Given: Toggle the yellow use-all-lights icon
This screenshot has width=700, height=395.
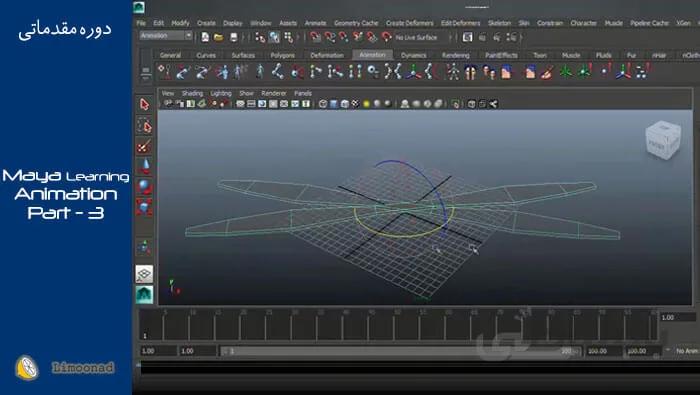Looking at the screenshot, I should pos(366,104).
